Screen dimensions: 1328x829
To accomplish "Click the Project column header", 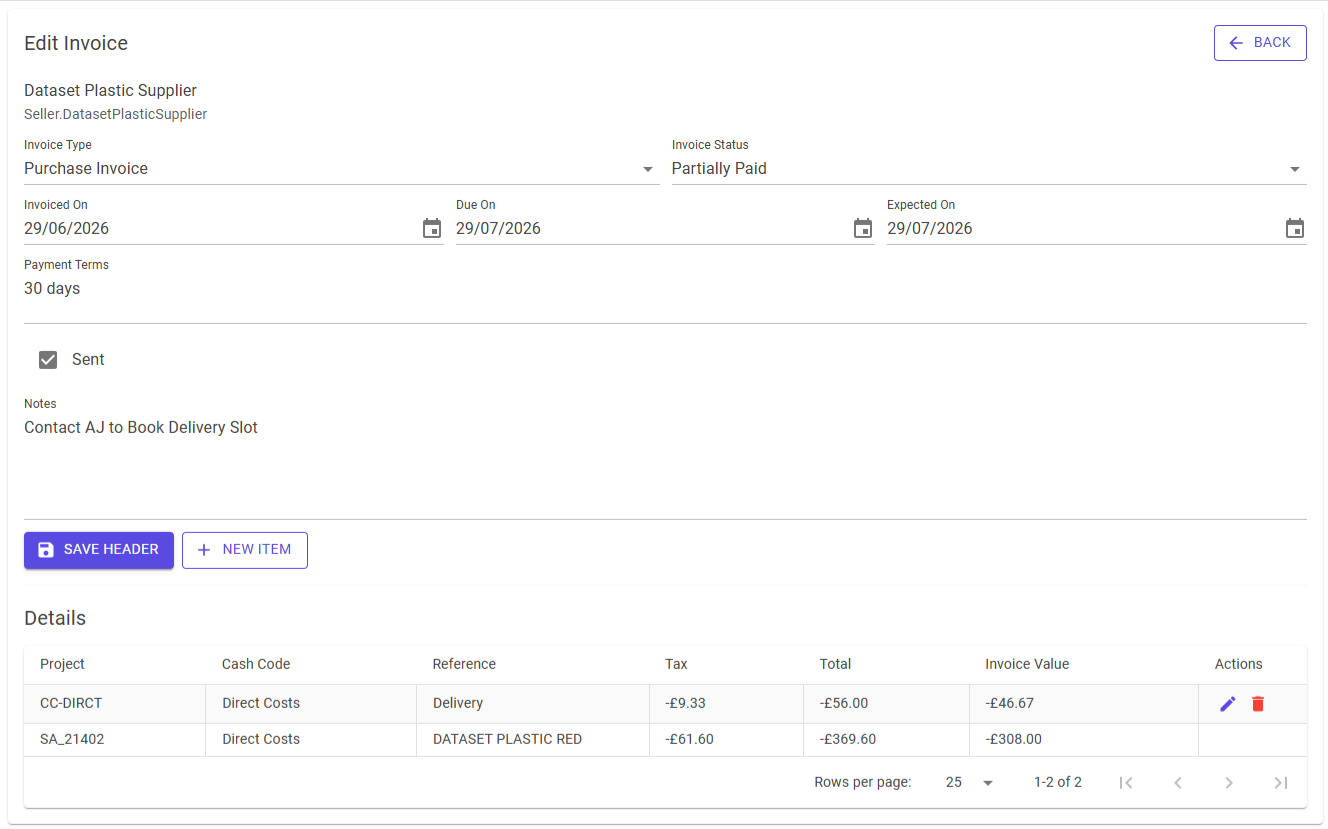I will click(x=62, y=664).
